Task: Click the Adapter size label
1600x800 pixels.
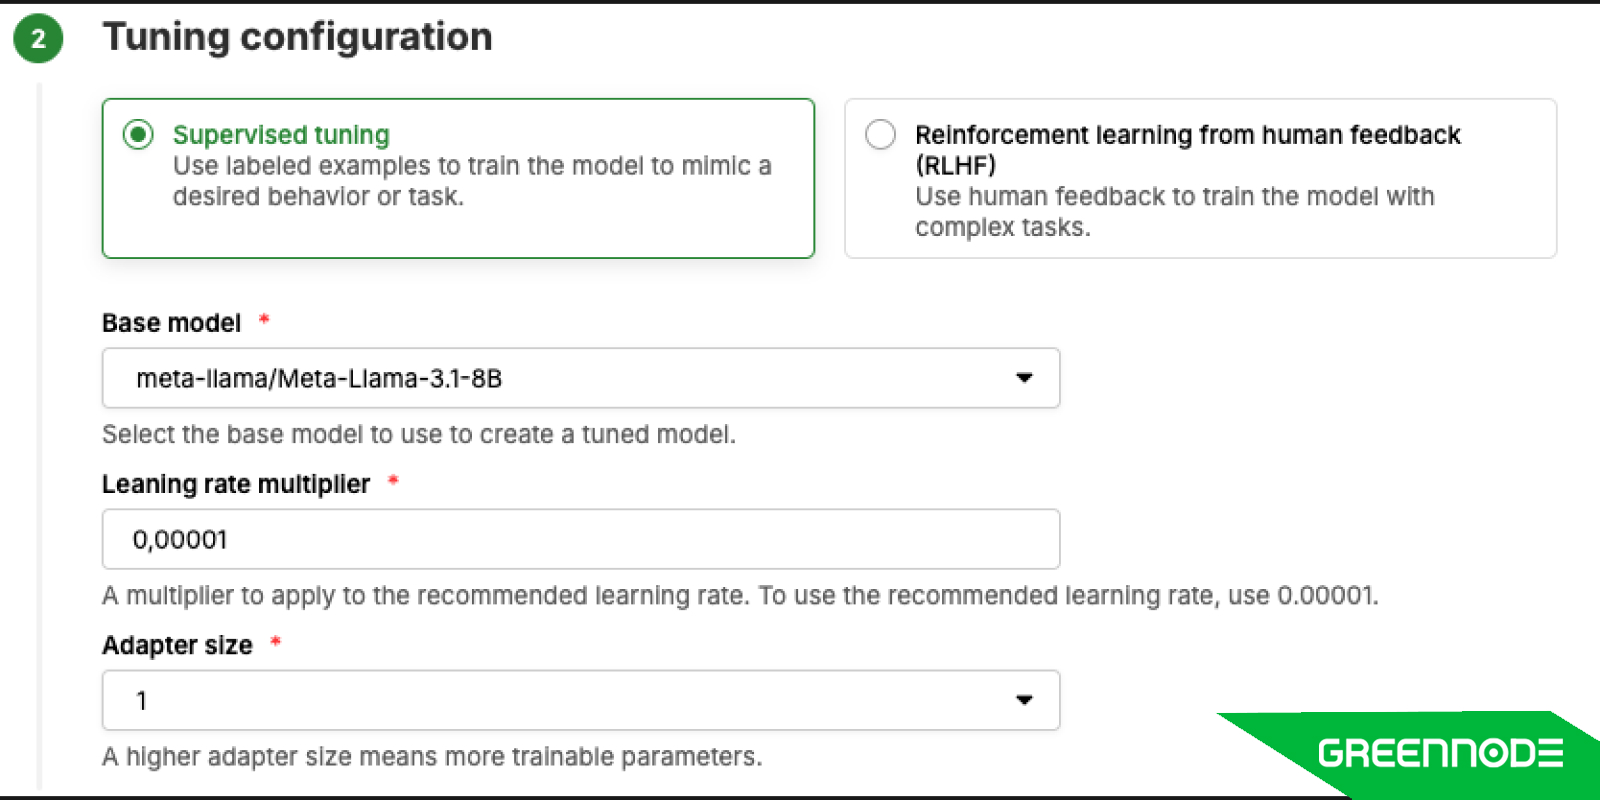Action: (177, 645)
